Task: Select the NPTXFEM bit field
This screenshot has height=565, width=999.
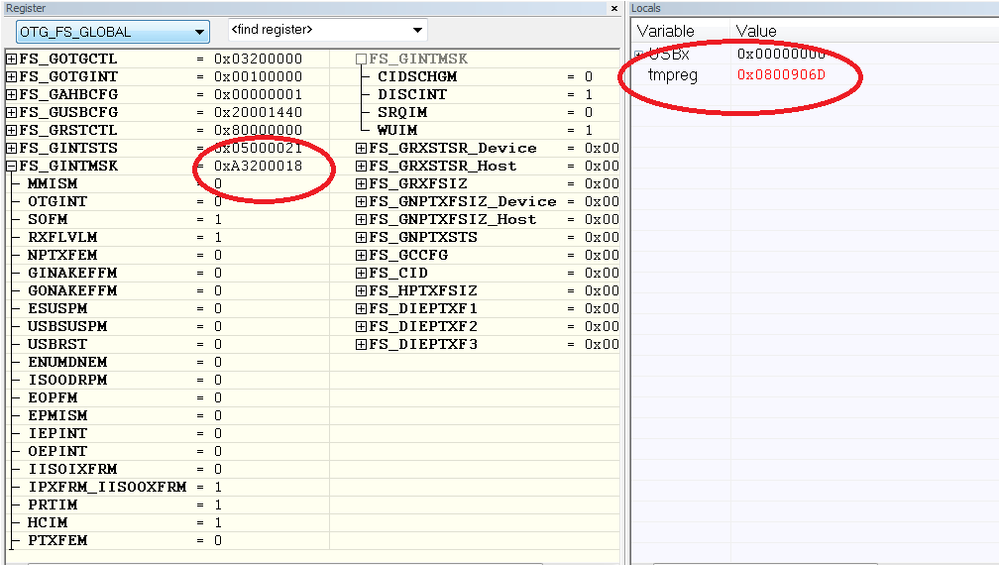Action: click(62, 255)
